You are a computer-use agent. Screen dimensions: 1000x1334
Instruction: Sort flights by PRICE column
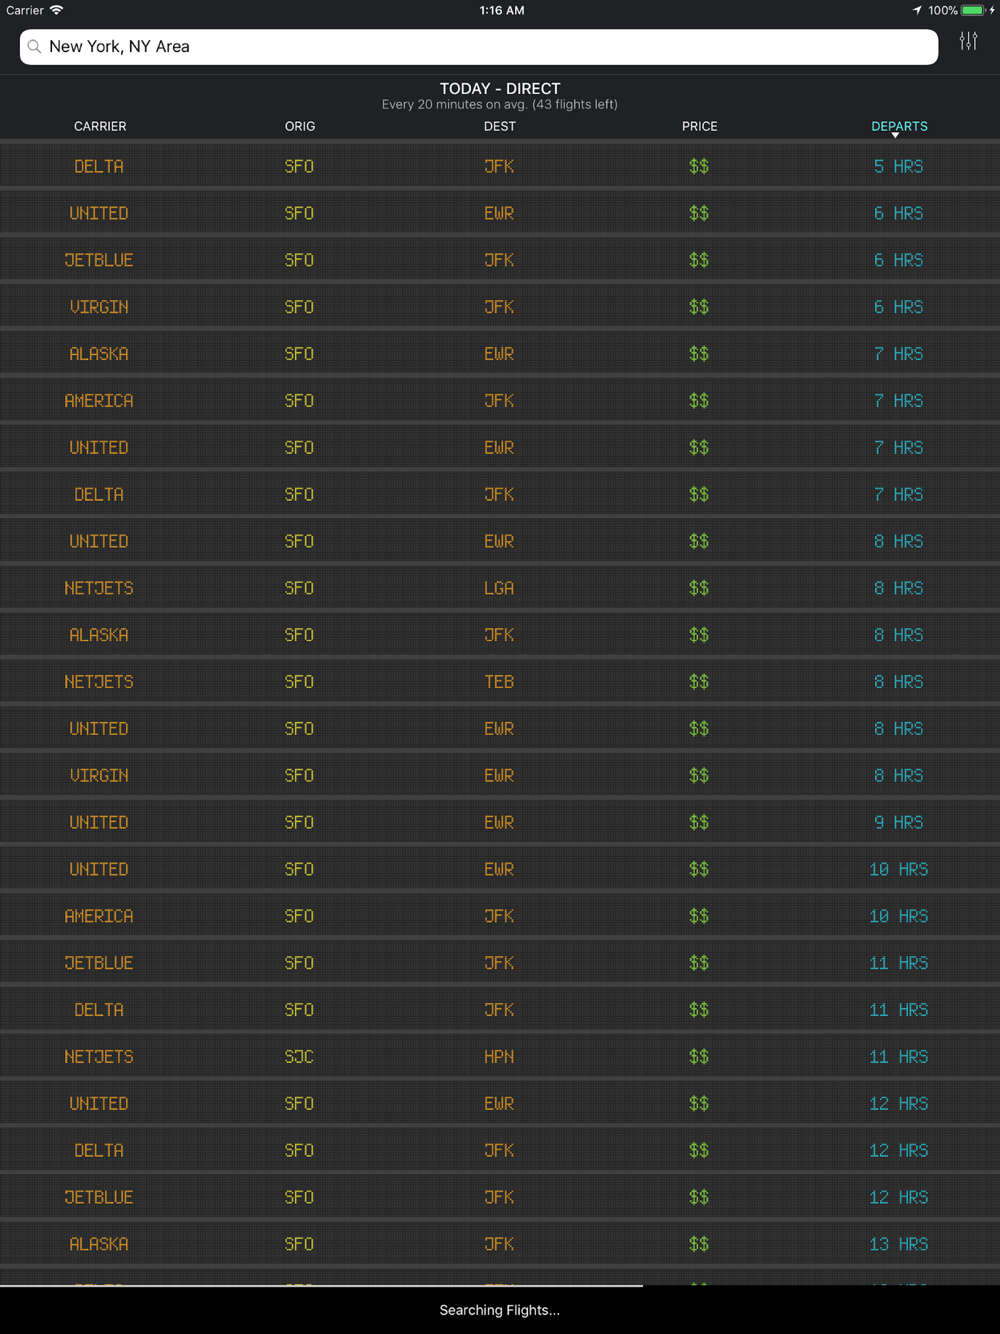[699, 126]
